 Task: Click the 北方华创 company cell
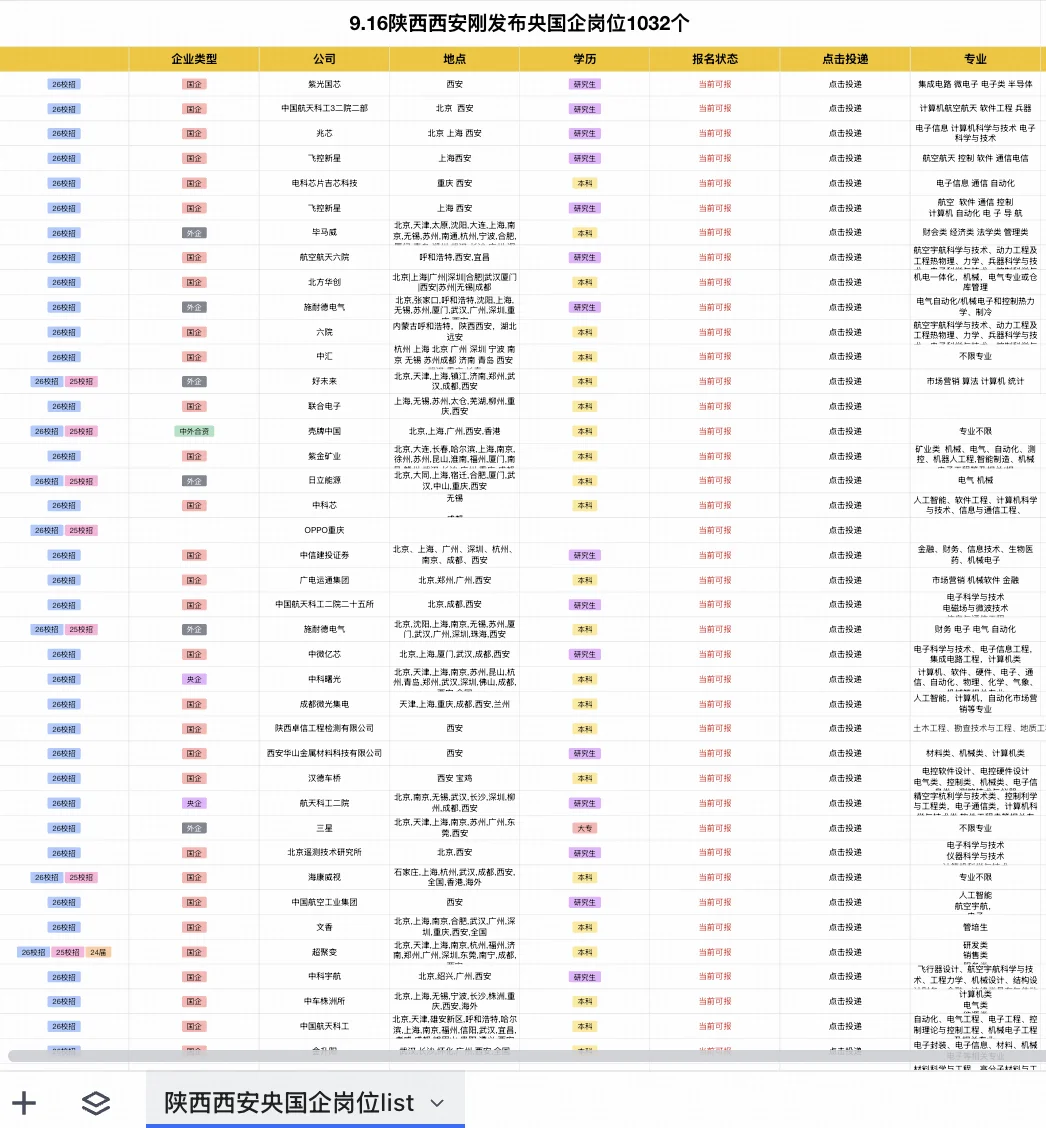[324, 282]
